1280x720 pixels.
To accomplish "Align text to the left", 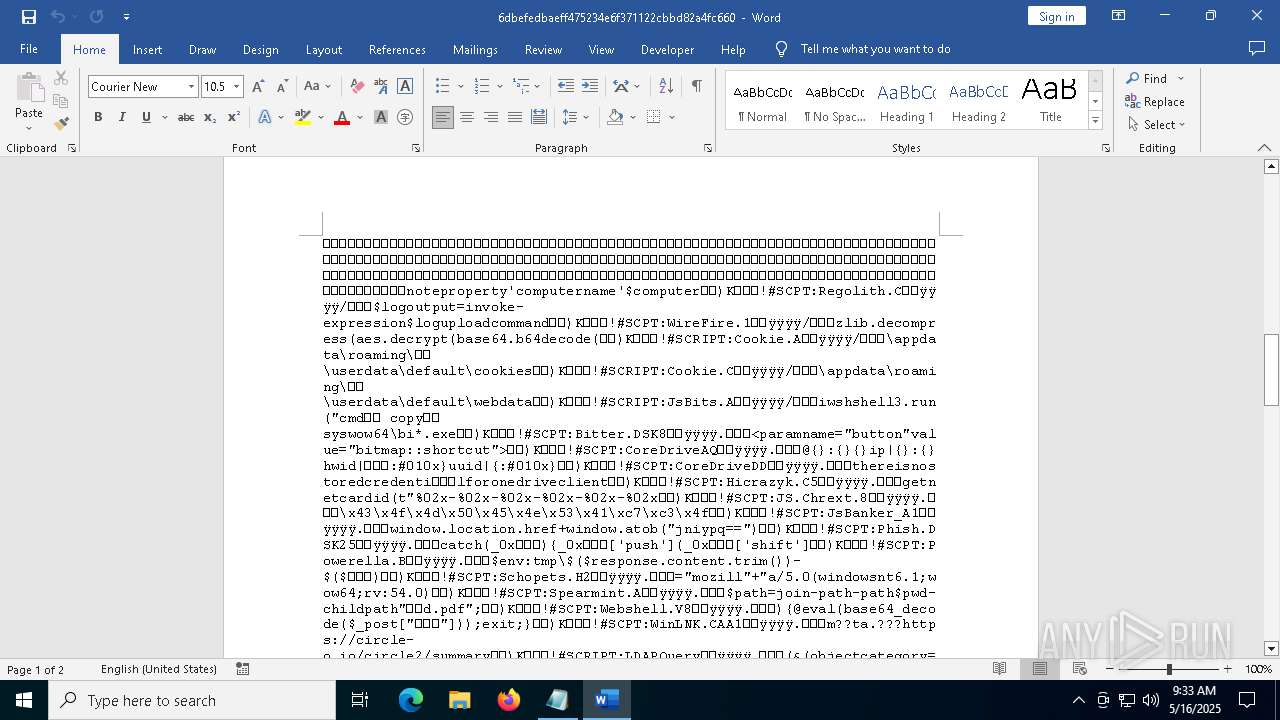I will pos(443,117).
